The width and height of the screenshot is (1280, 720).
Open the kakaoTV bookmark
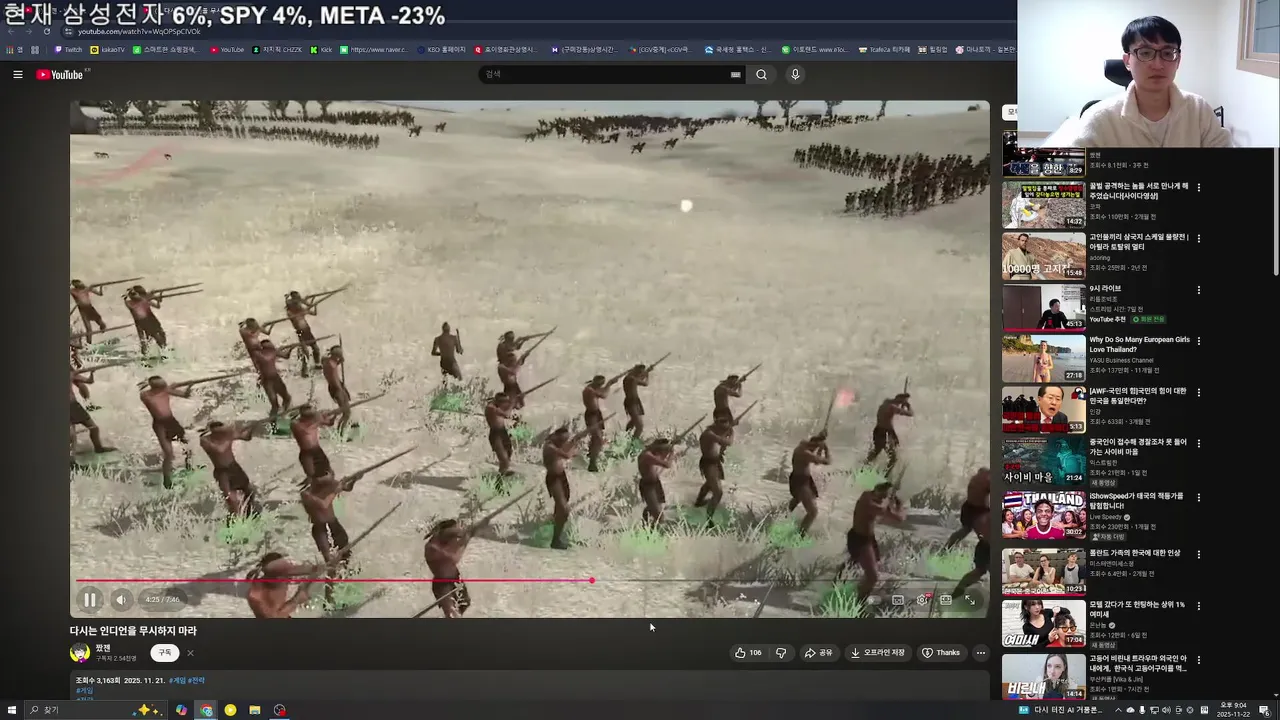[107, 49]
